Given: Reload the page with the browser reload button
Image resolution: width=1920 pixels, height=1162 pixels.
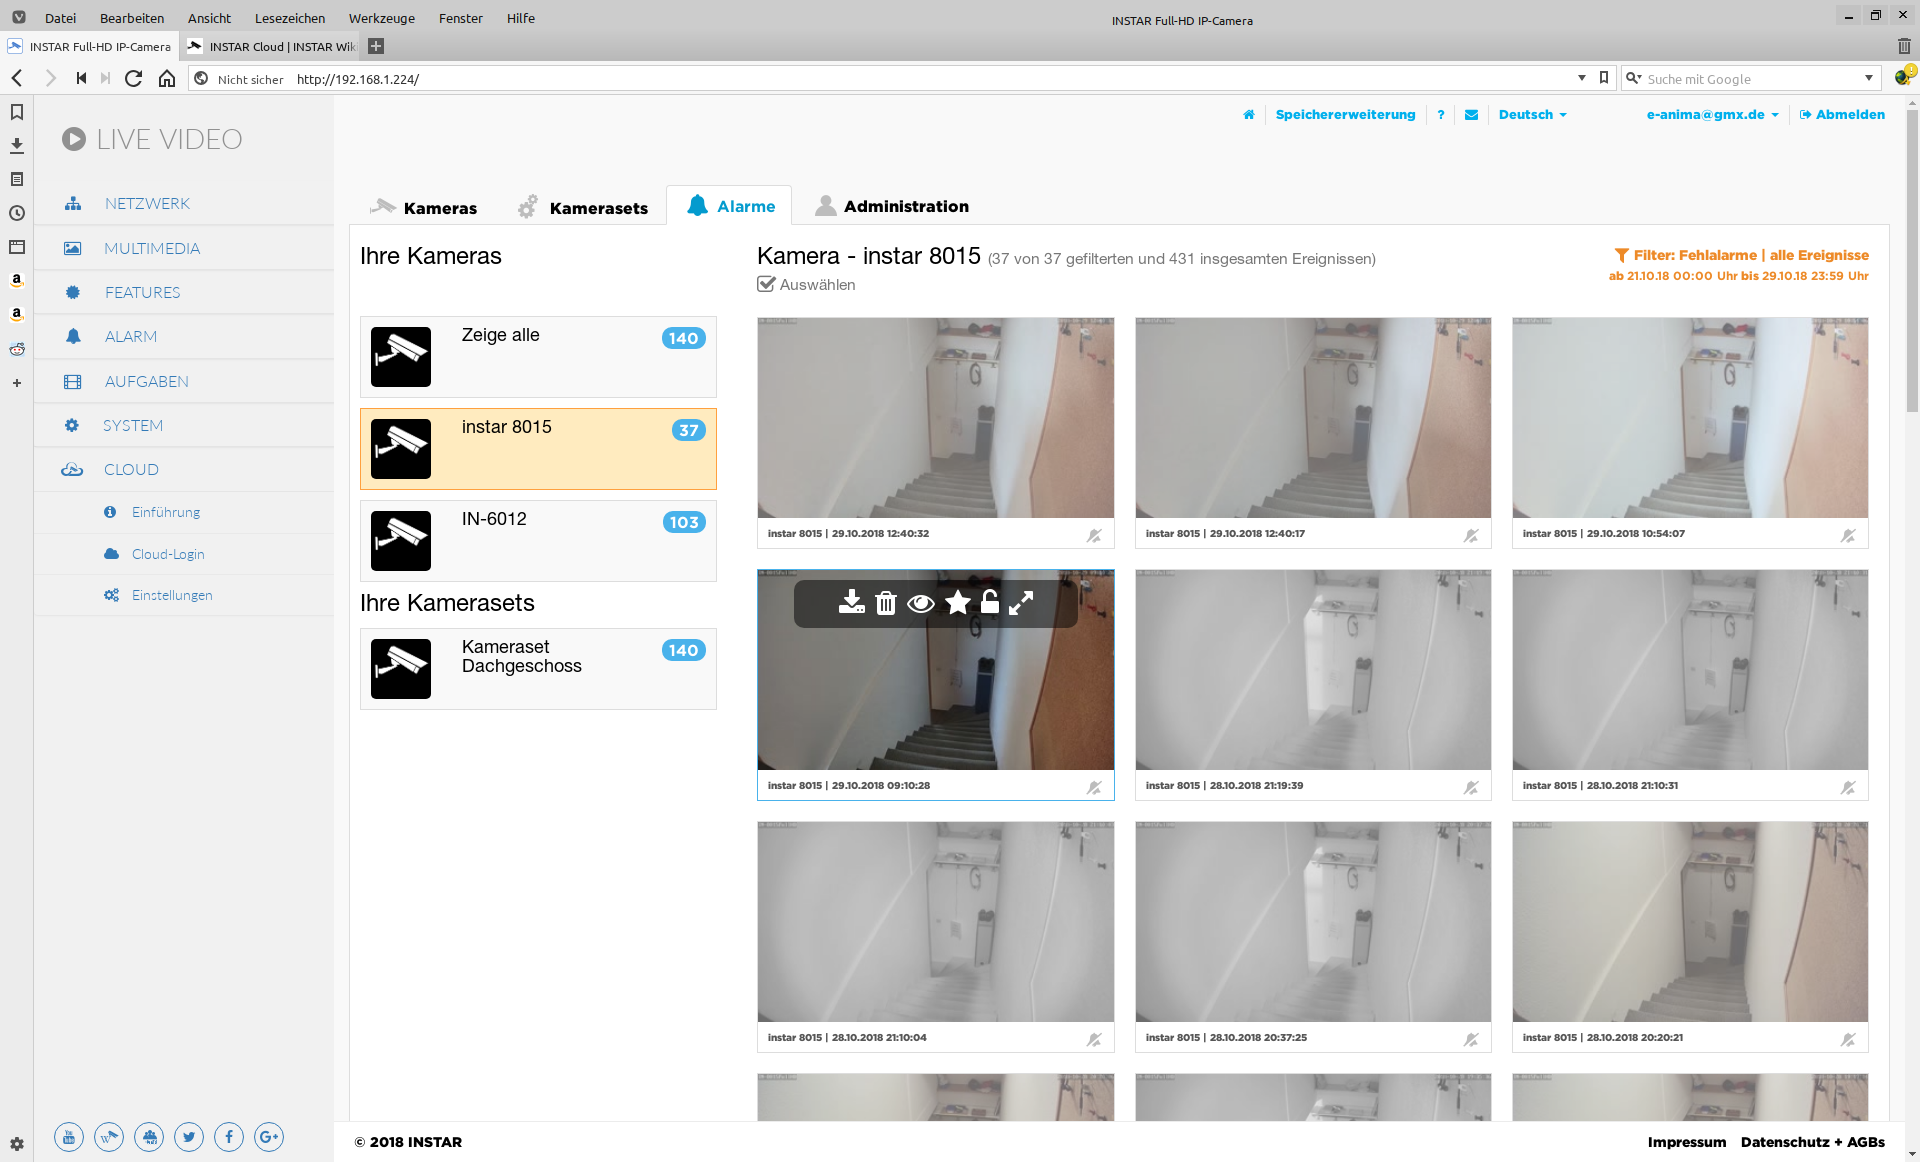Looking at the screenshot, I should click(x=133, y=78).
